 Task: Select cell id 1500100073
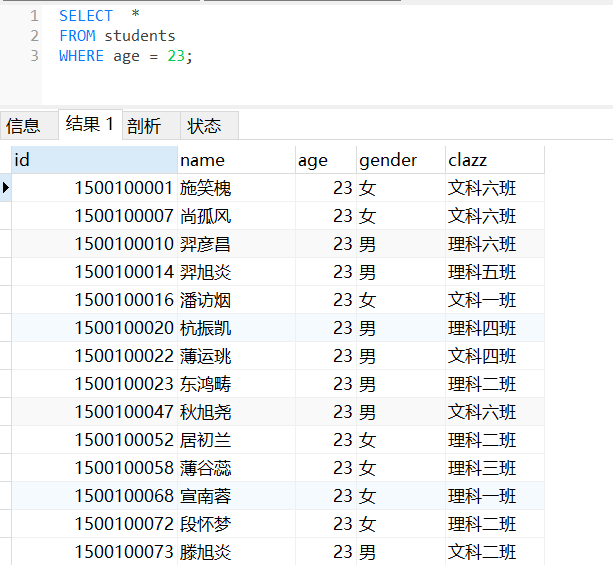click(95, 552)
